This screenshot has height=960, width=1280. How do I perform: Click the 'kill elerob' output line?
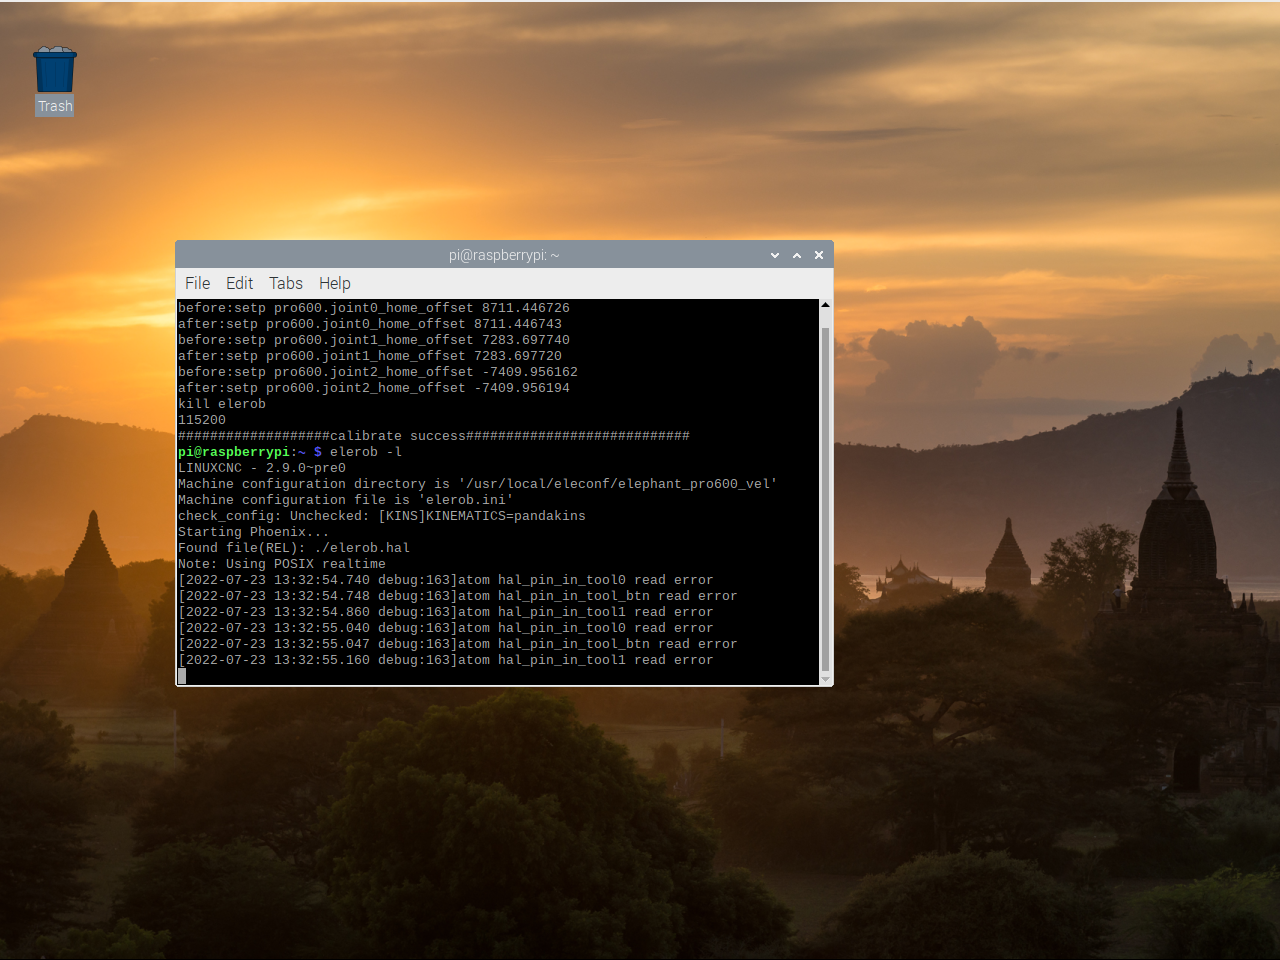point(222,404)
